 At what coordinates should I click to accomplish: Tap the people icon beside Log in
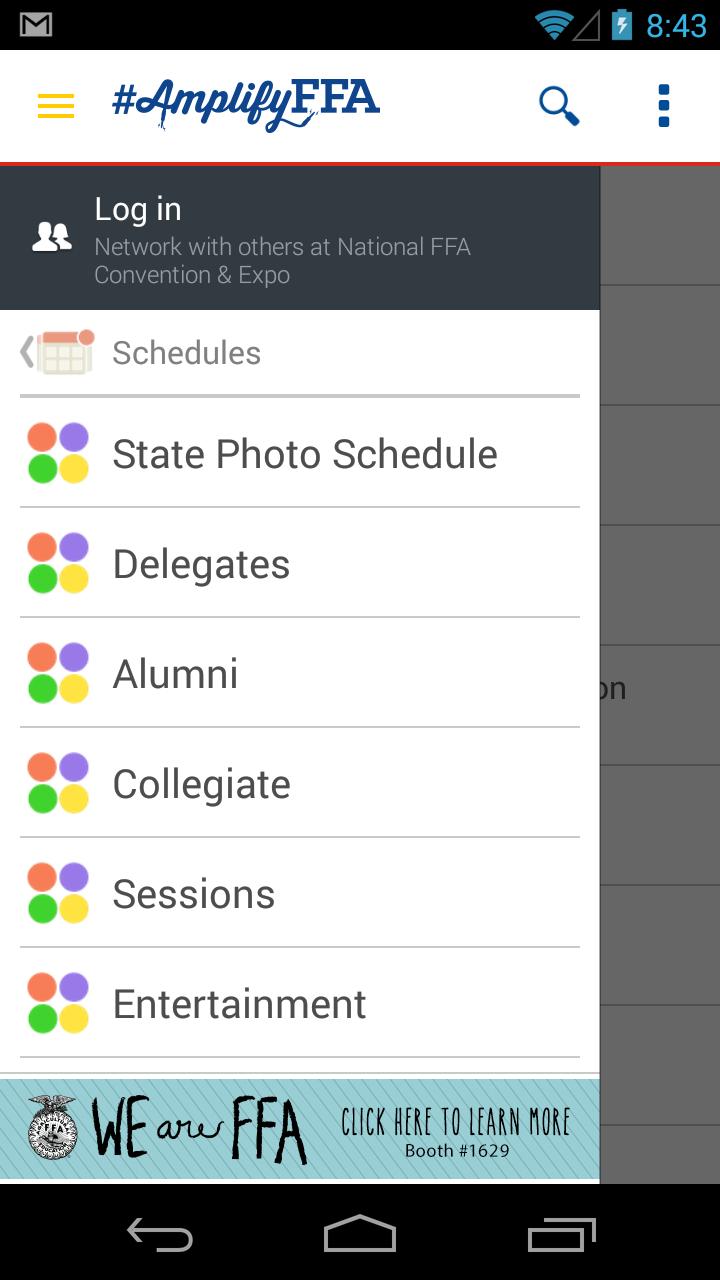[x=52, y=237]
